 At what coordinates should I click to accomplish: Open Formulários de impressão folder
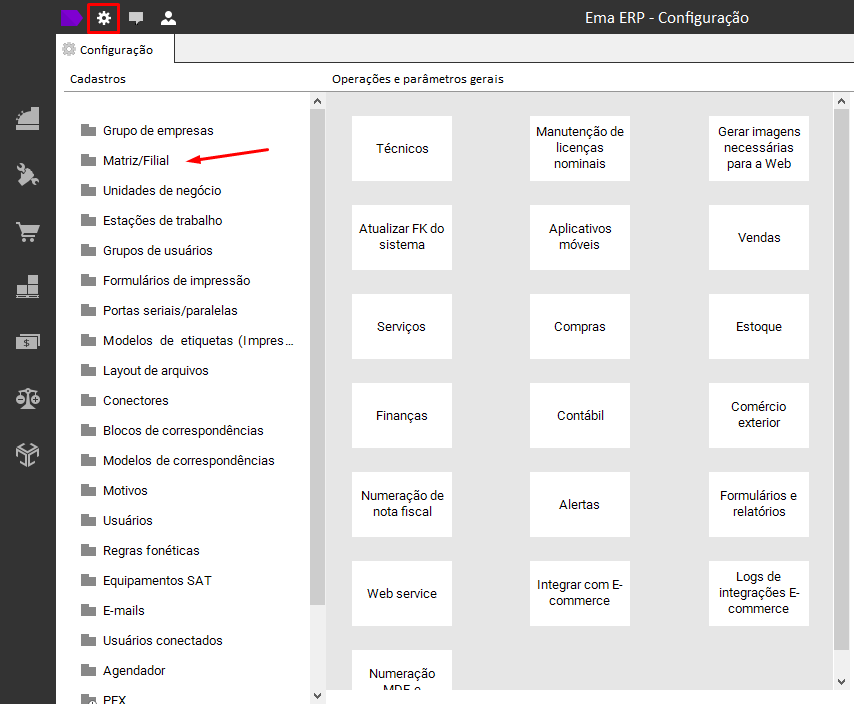click(166, 280)
